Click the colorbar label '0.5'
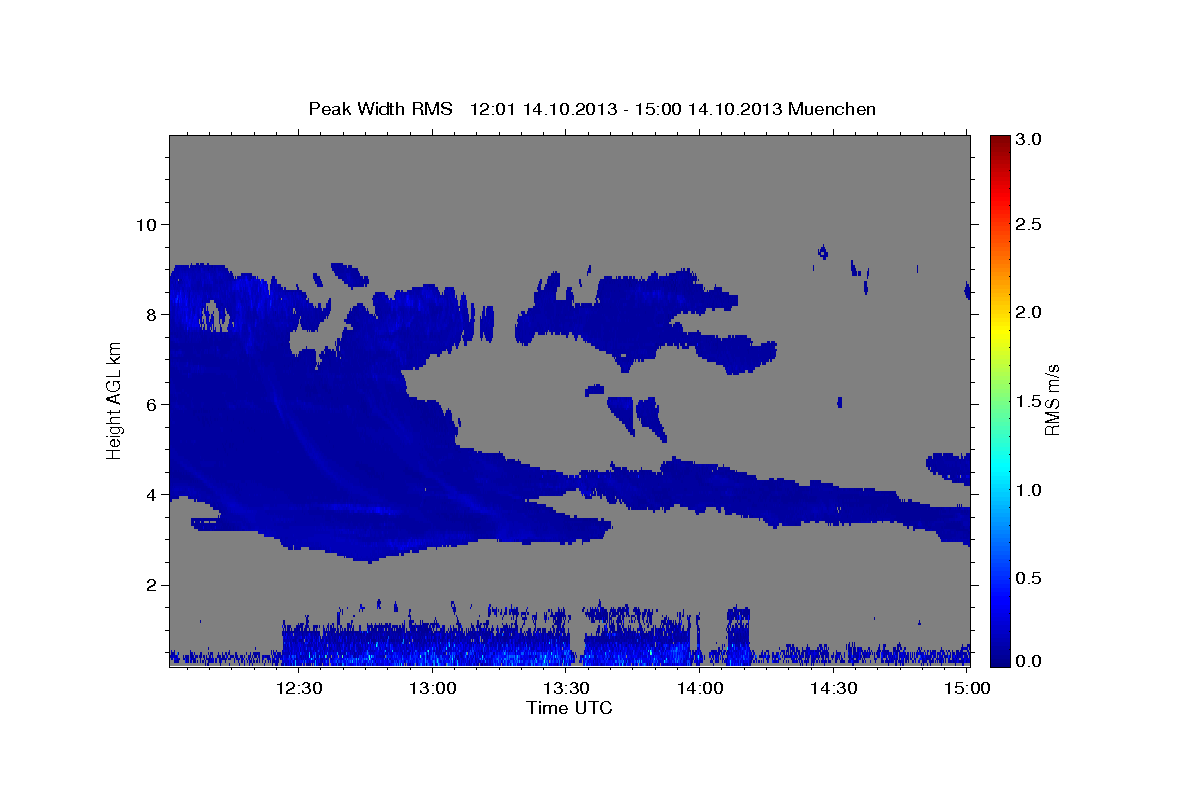1200x800 pixels. (x=1030, y=578)
